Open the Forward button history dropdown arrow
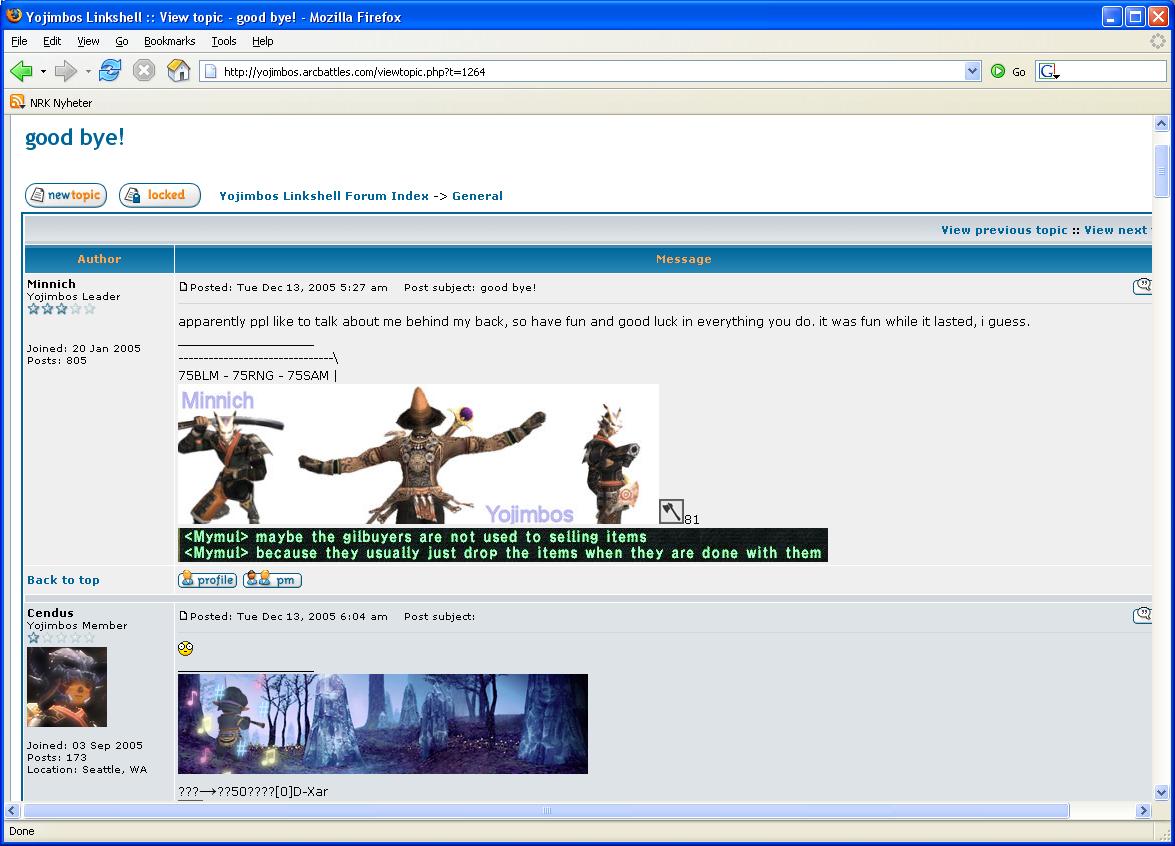The width and height of the screenshot is (1175, 846). pyautogui.click(x=88, y=72)
